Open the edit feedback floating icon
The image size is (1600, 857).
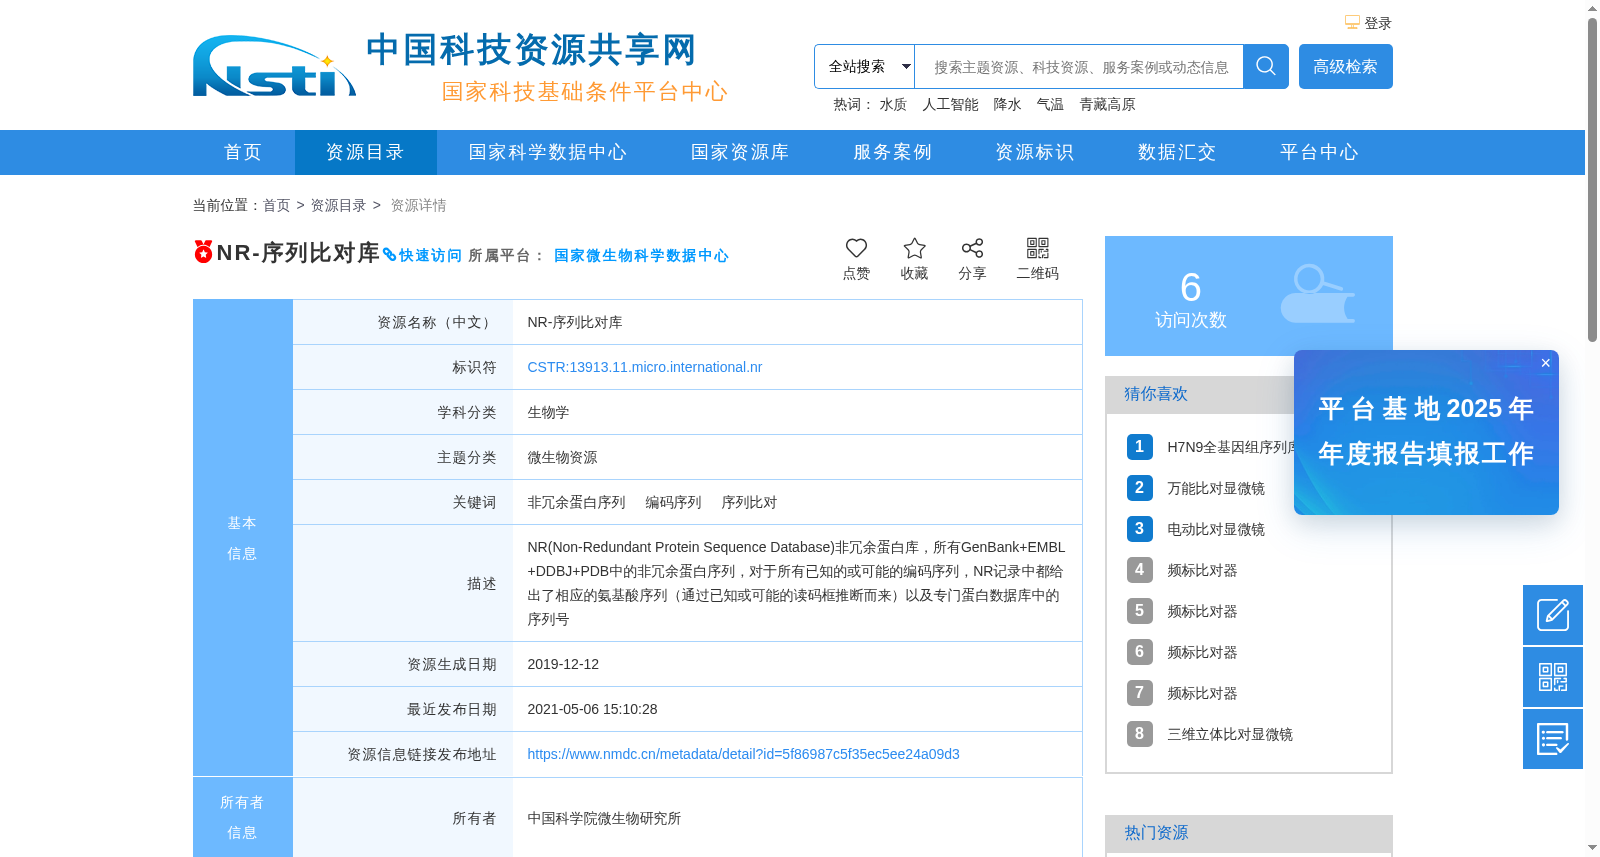(1553, 615)
